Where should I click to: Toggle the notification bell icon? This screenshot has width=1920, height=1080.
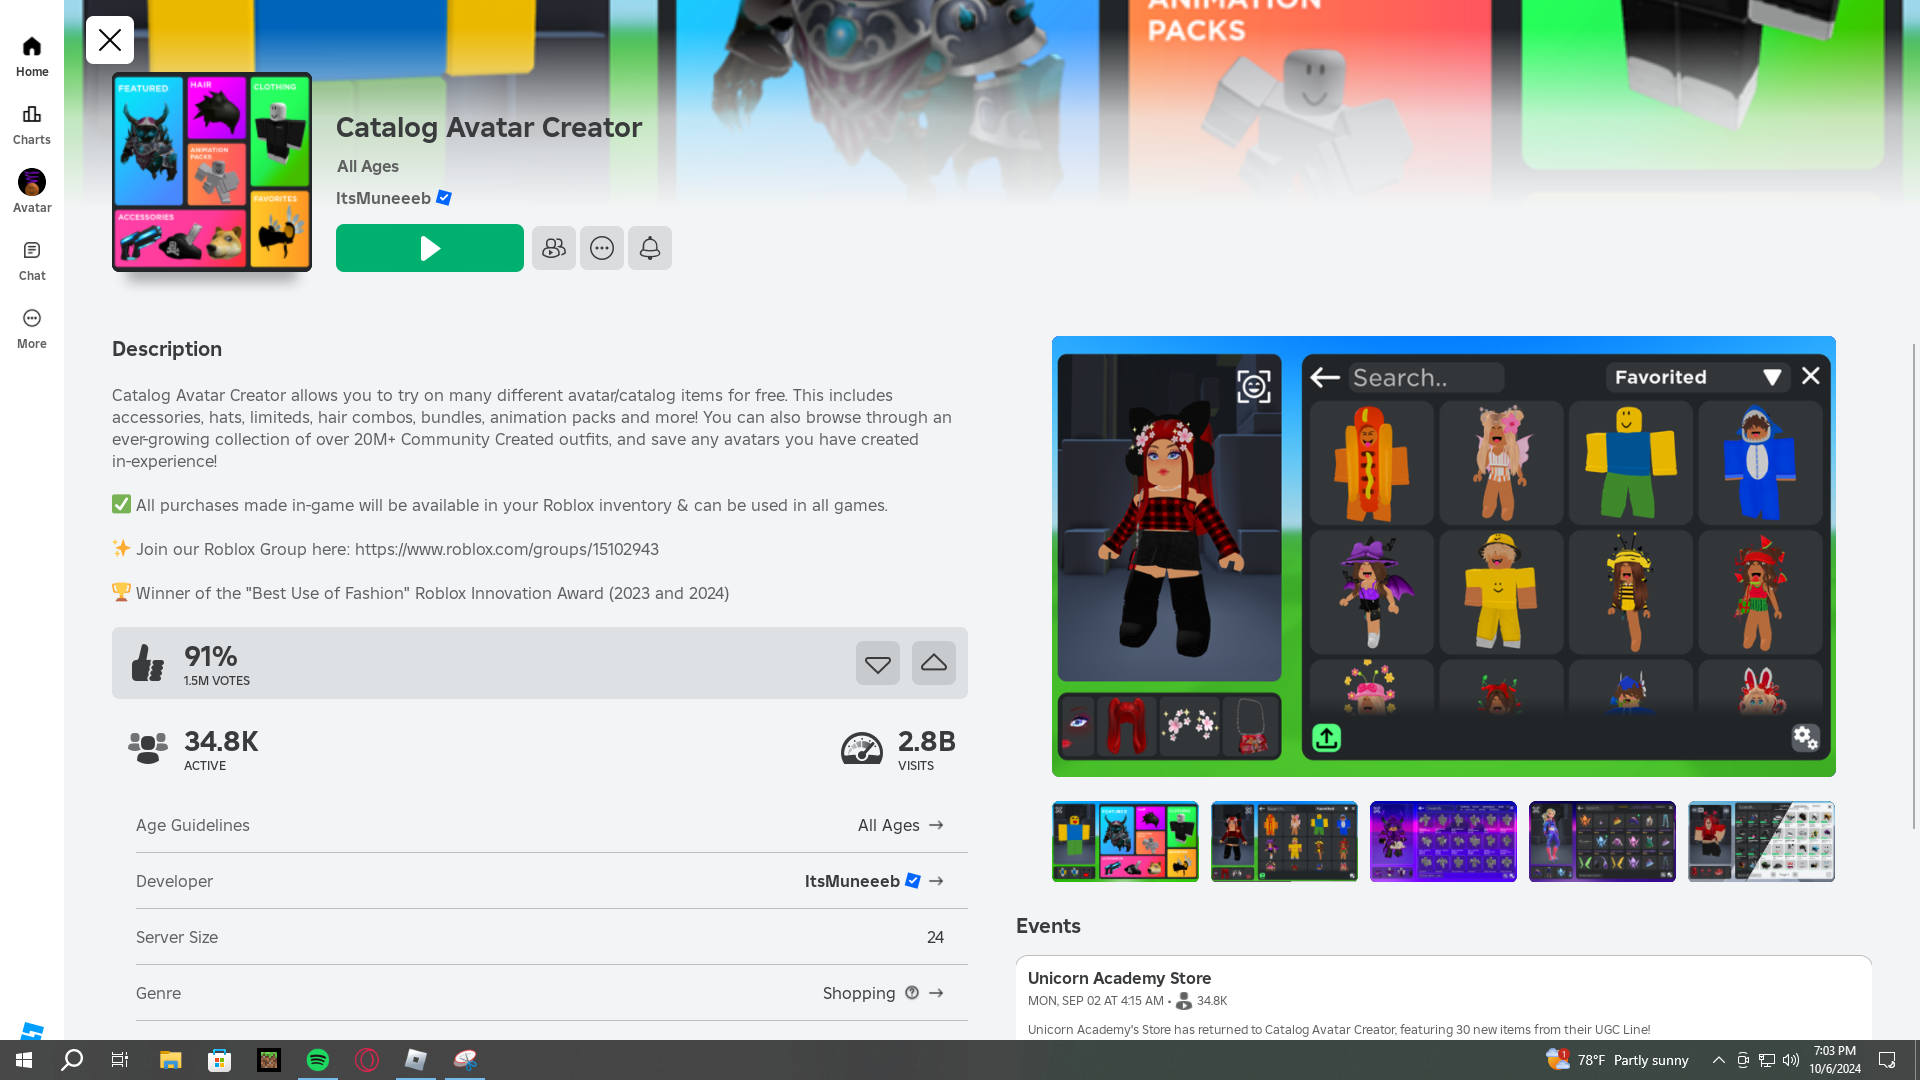pos(649,248)
